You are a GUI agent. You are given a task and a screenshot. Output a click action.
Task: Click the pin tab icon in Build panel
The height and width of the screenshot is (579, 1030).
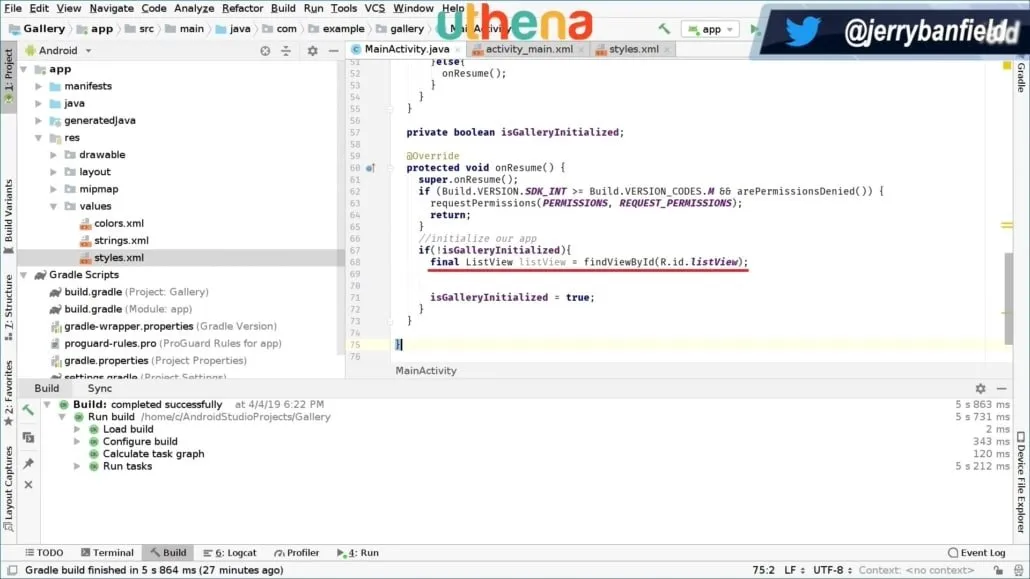point(28,463)
